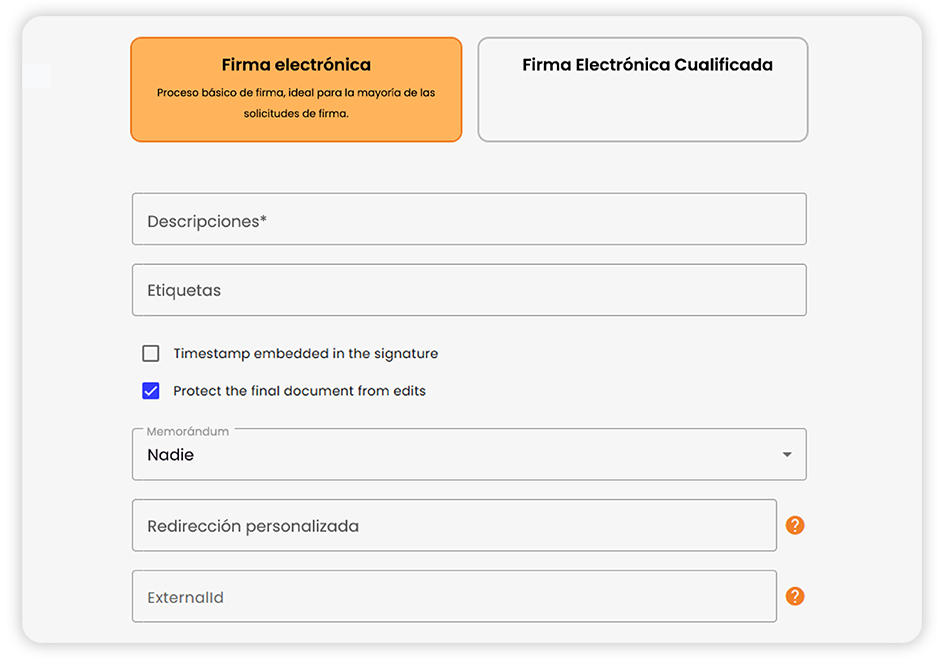Open help icon beside Redirección personalizada

tap(795, 525)
